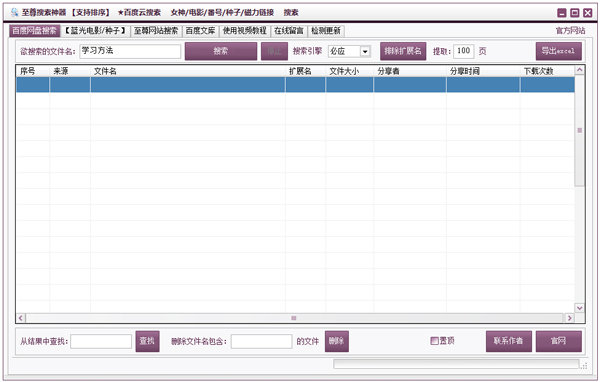Click the app magnifier icon in the title bar

[14, 12]
